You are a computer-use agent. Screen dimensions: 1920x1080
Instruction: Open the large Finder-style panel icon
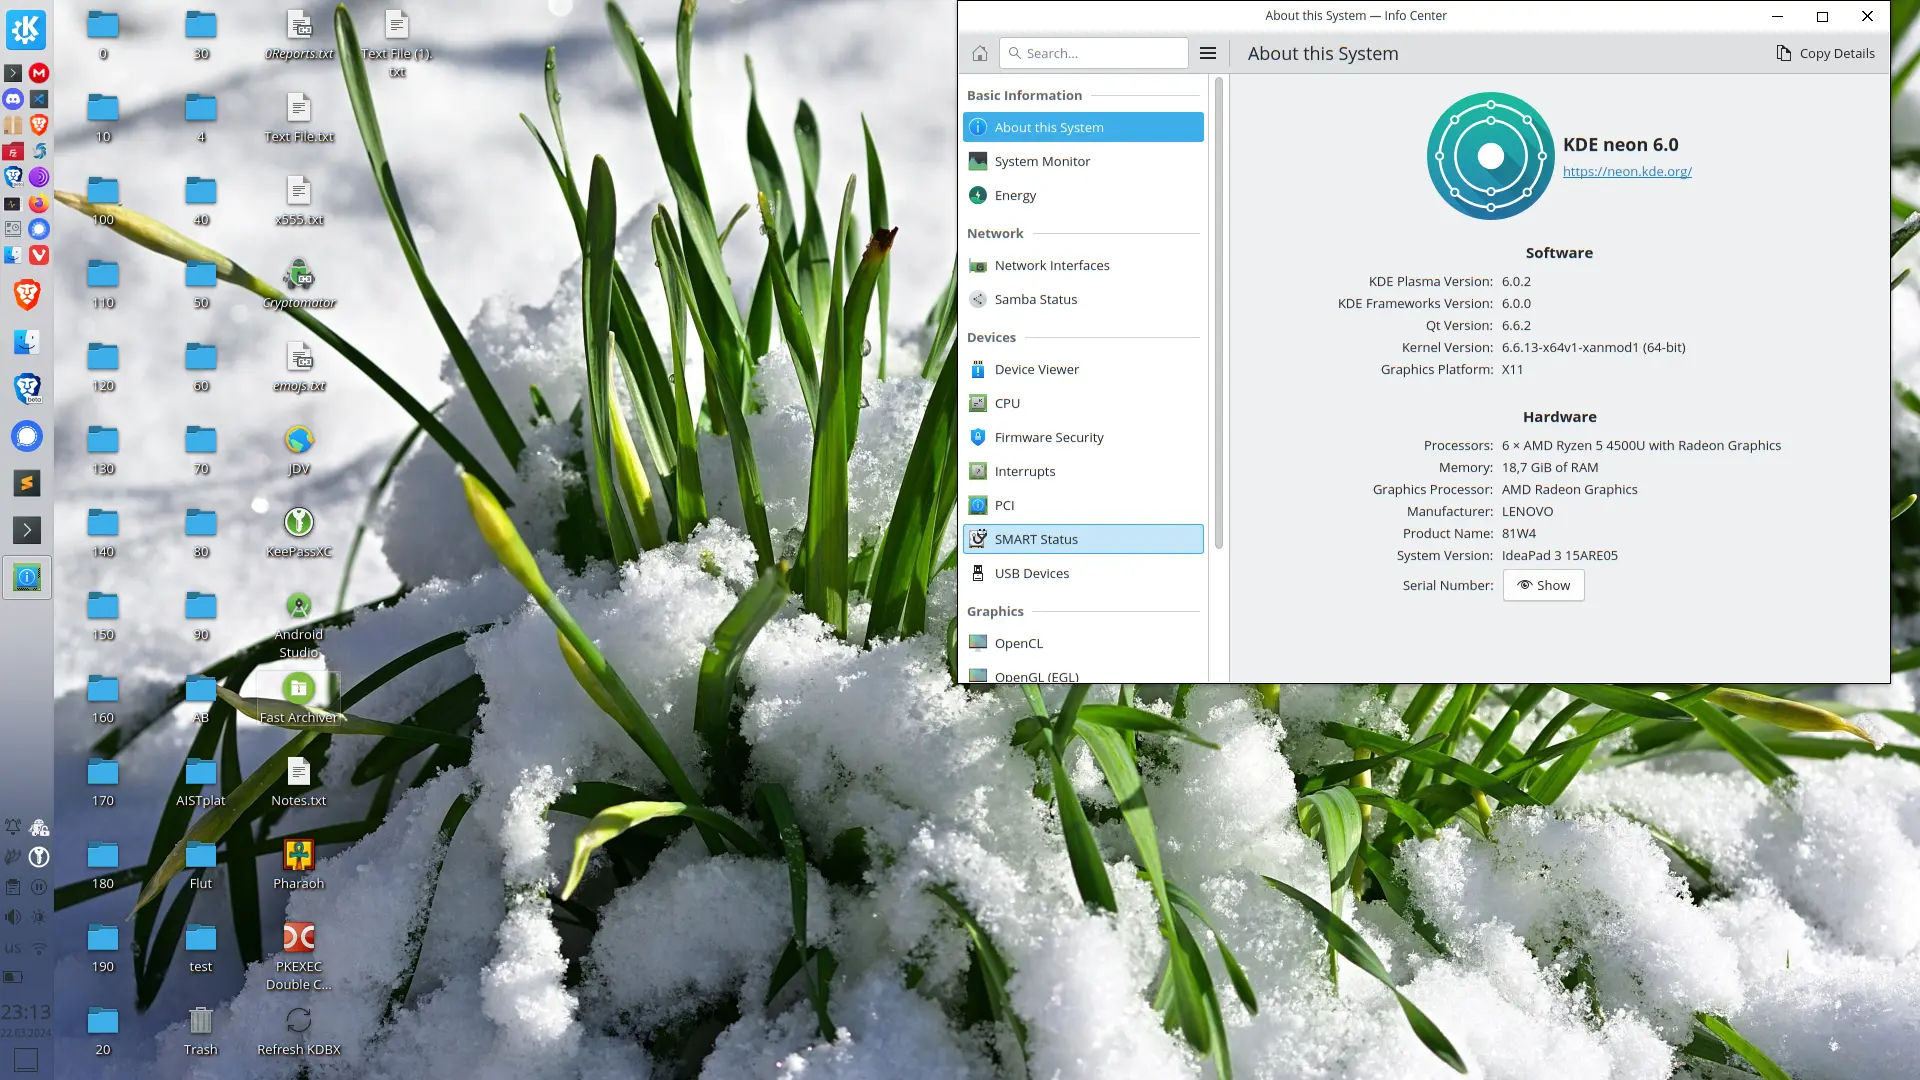(26, 342)
